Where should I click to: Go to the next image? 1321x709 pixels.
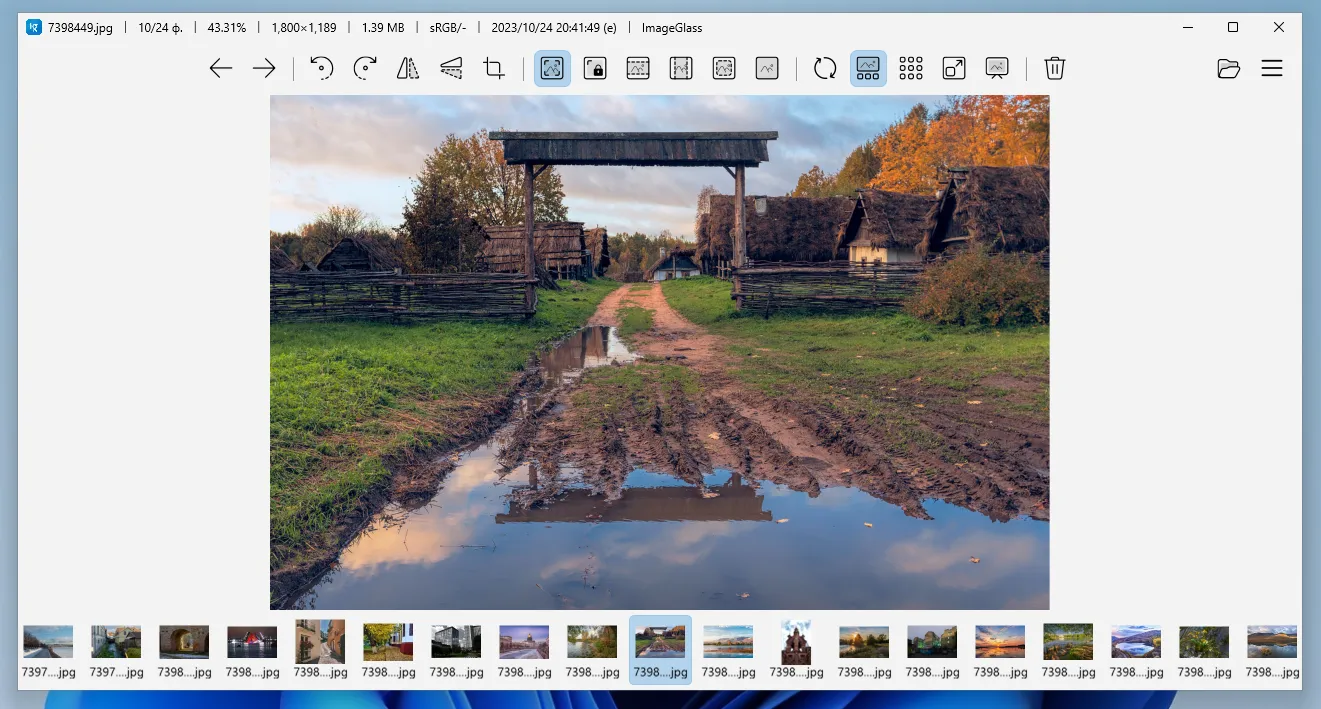(x=263, y=68)
